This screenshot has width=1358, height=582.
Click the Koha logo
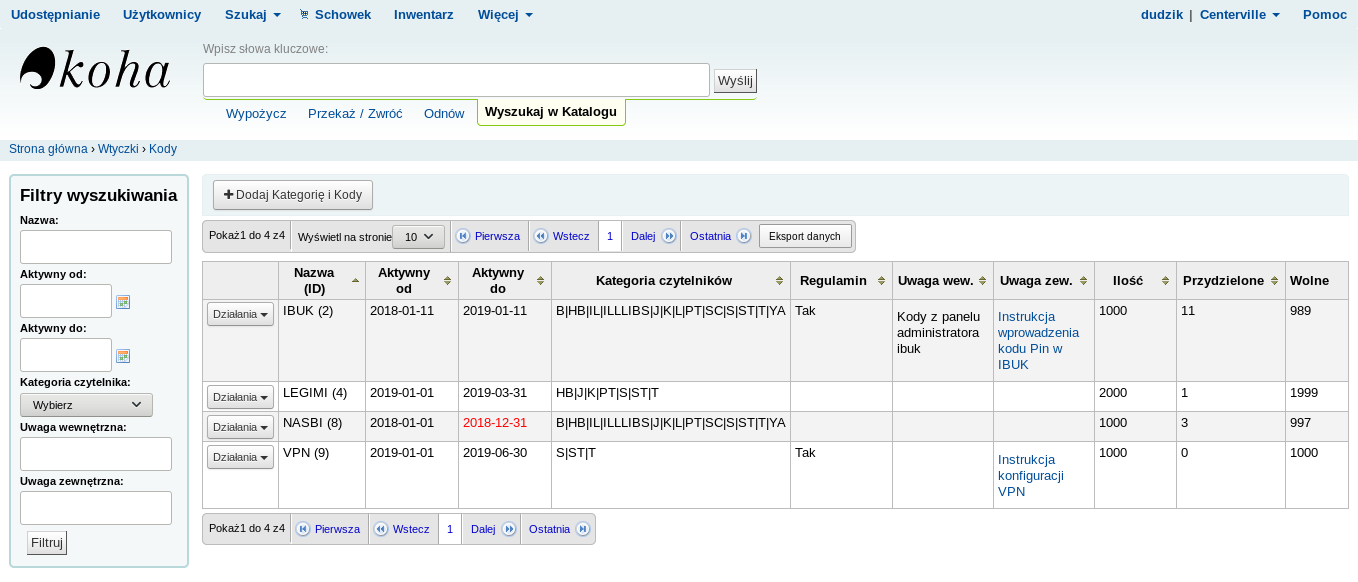(x=95, y=70)
